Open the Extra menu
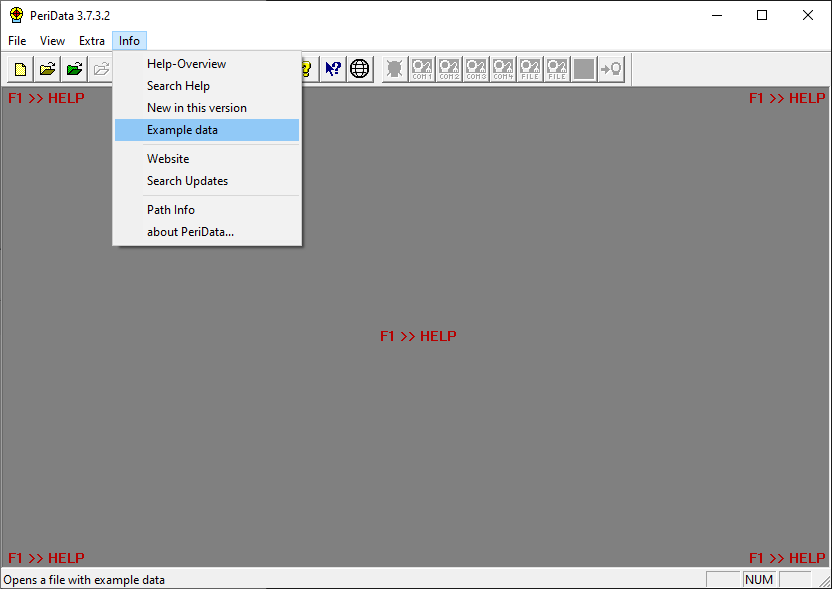The height and width of the screenshot is (589, 832). coord(92,41)
